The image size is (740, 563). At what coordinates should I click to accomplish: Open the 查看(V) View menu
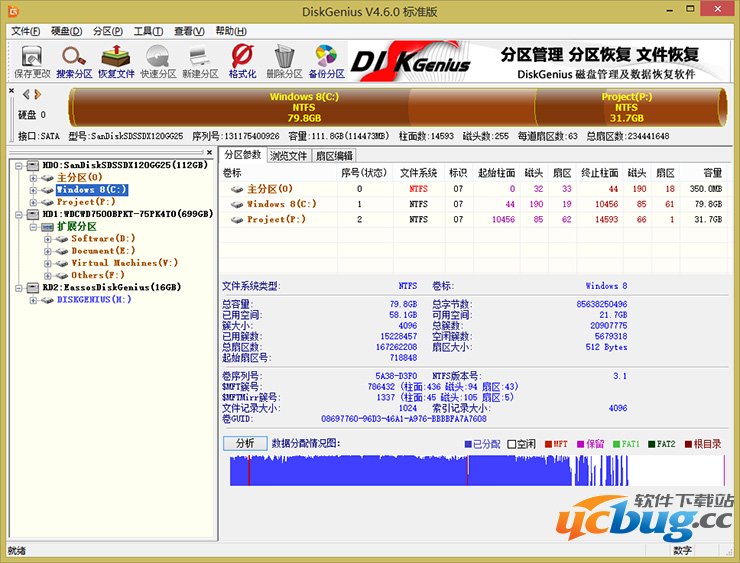click(x=189, y=31)
